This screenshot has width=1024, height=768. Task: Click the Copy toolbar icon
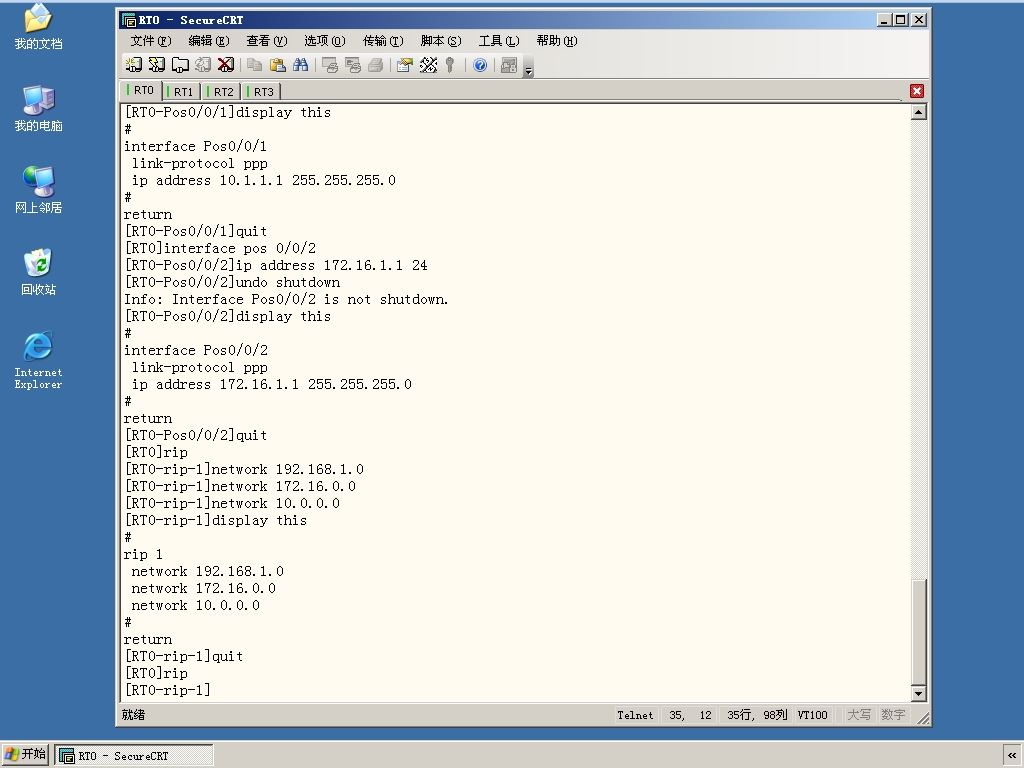[x=255, y=65]
